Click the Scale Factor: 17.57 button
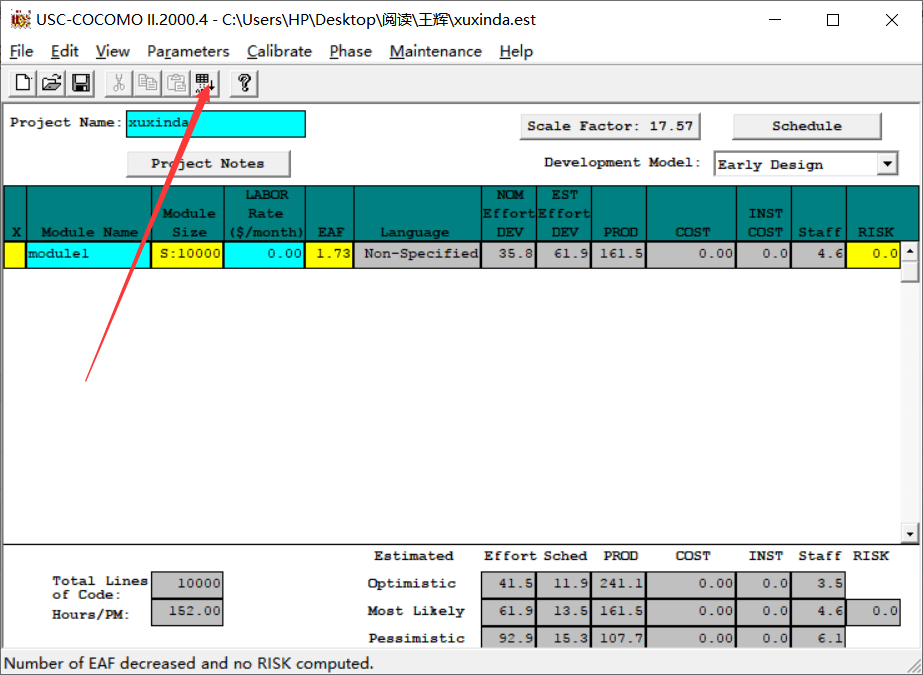 point(610,126)
